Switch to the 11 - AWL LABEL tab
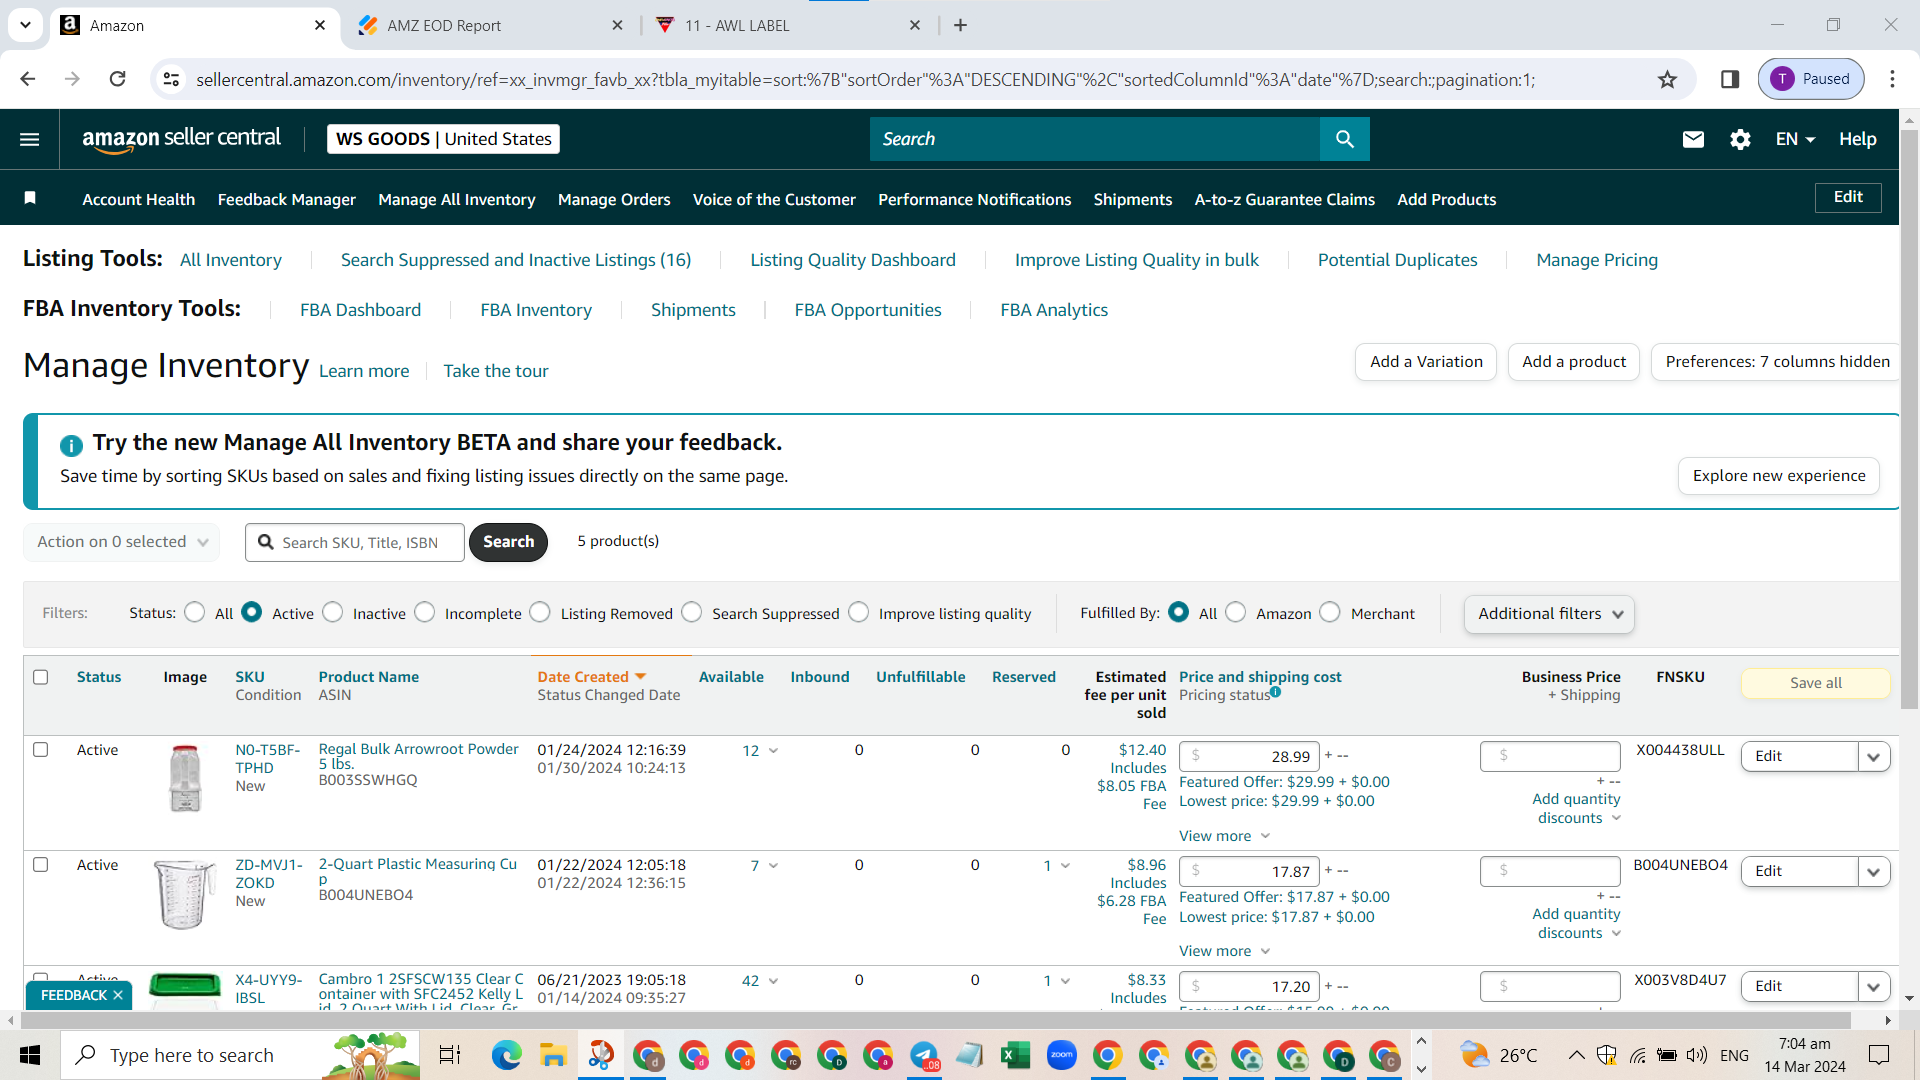 click(x=787, y=25)
